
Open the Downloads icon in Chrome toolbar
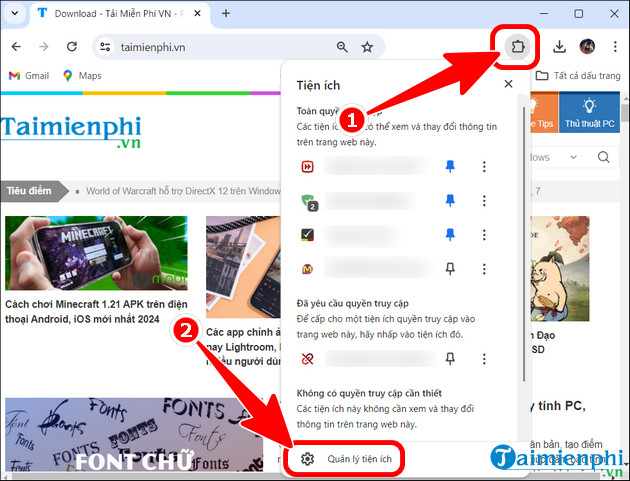[x=559, y=47]
